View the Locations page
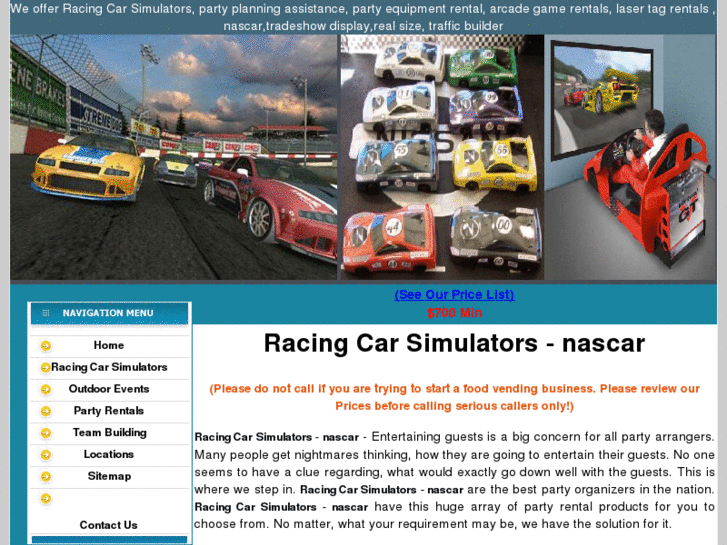Image resolution: width=727 pixels, height=545 pixels. pos(108,454)
